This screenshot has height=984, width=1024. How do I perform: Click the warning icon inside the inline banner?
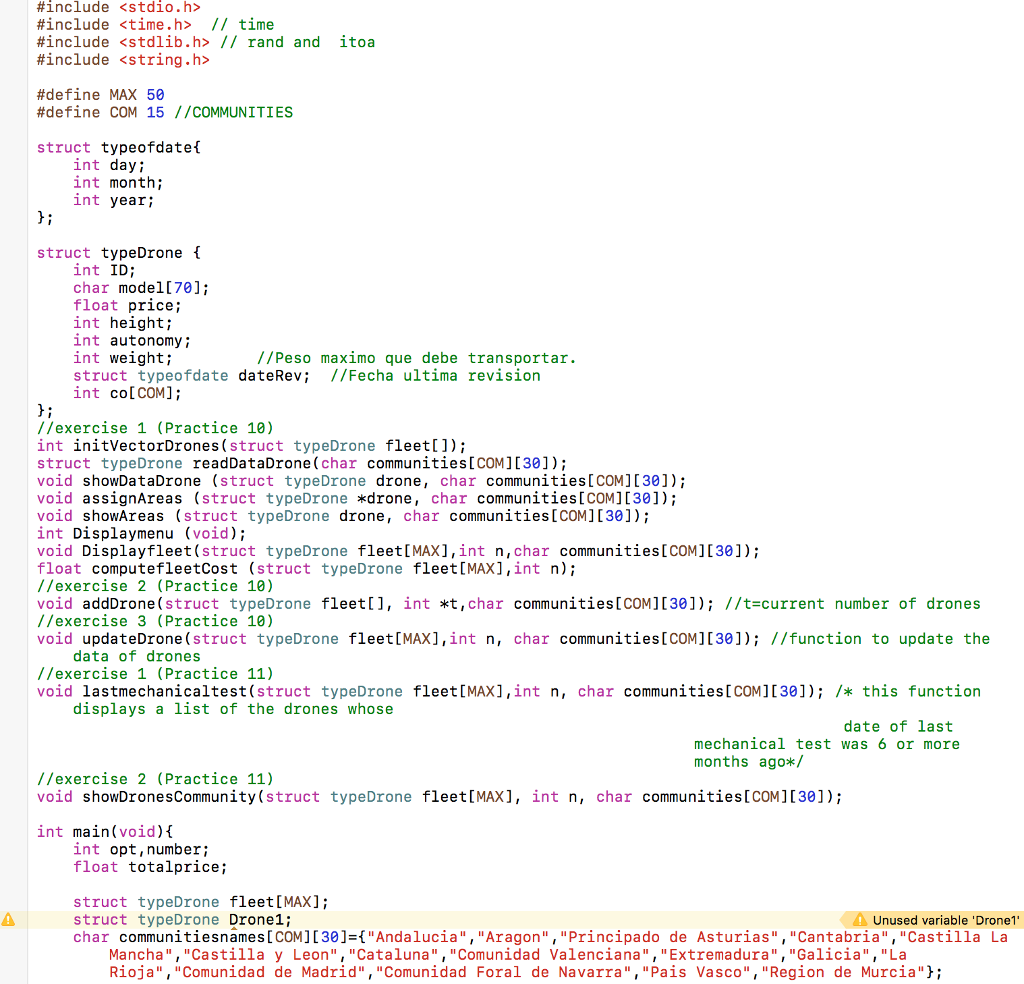pos(860,920)
